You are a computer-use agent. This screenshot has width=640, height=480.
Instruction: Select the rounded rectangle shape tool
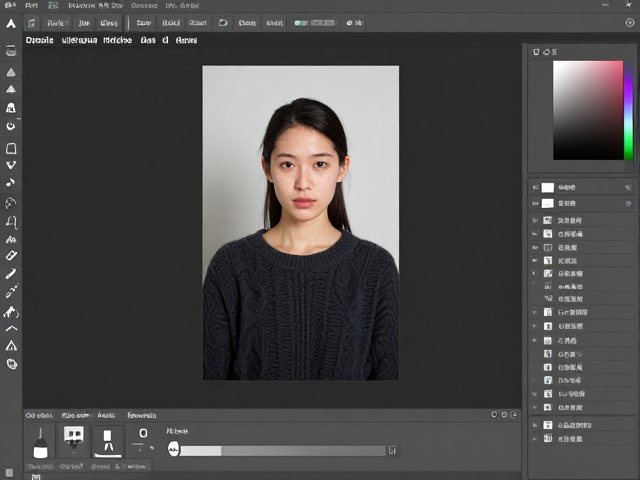pyautogui.click(x=11, y=148)
